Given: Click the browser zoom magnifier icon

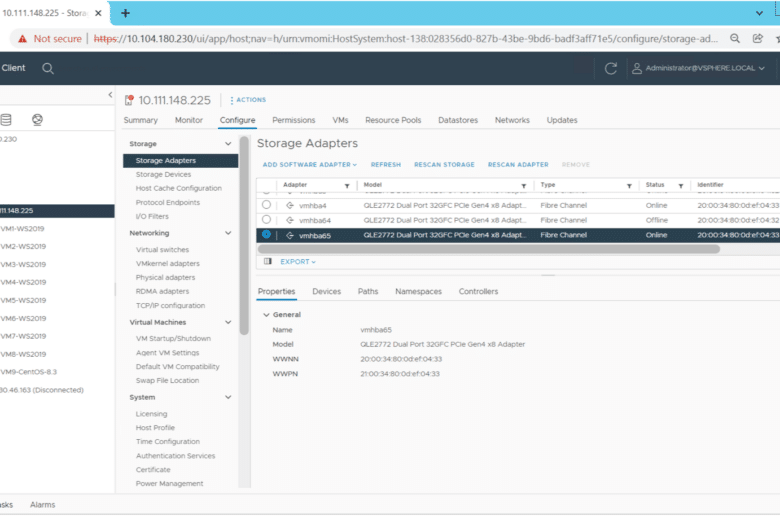Looking at the screenshot, I should tap(735, 38).
